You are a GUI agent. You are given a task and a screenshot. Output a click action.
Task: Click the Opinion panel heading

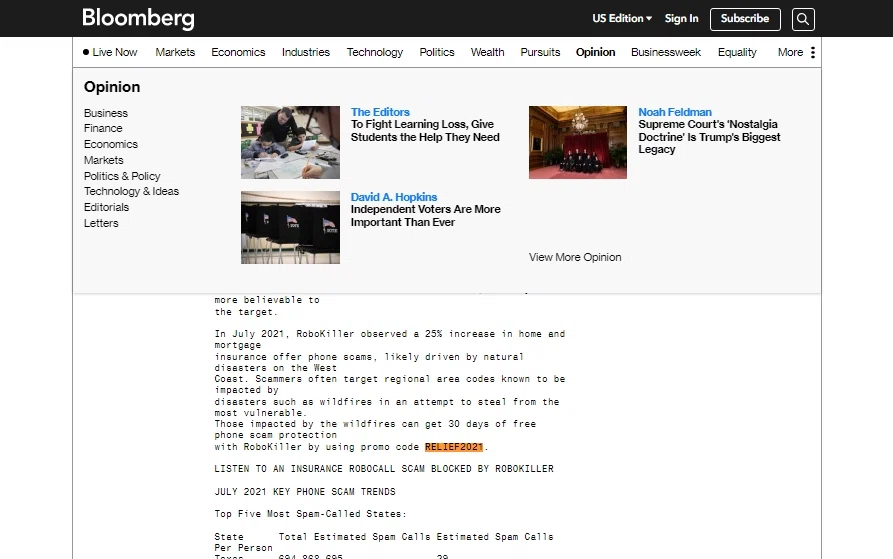(112, 87)
